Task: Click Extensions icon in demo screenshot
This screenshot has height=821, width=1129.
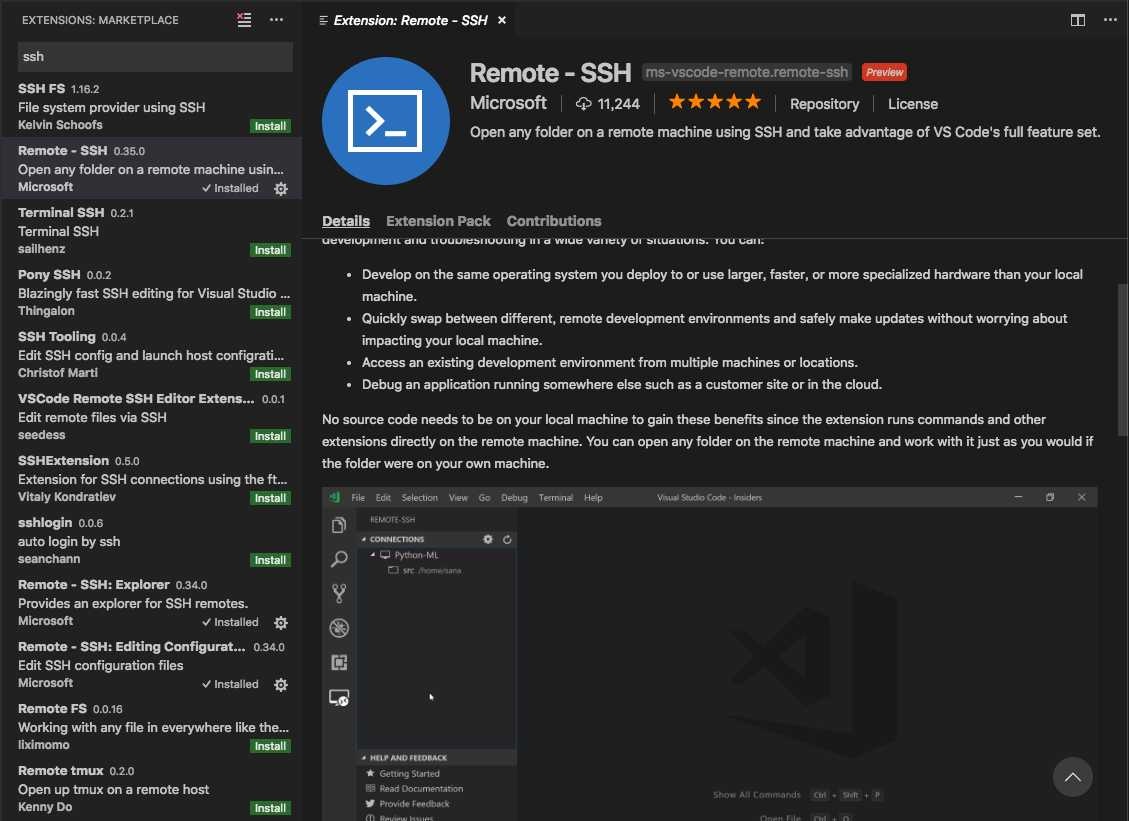Action: (339, 663)
